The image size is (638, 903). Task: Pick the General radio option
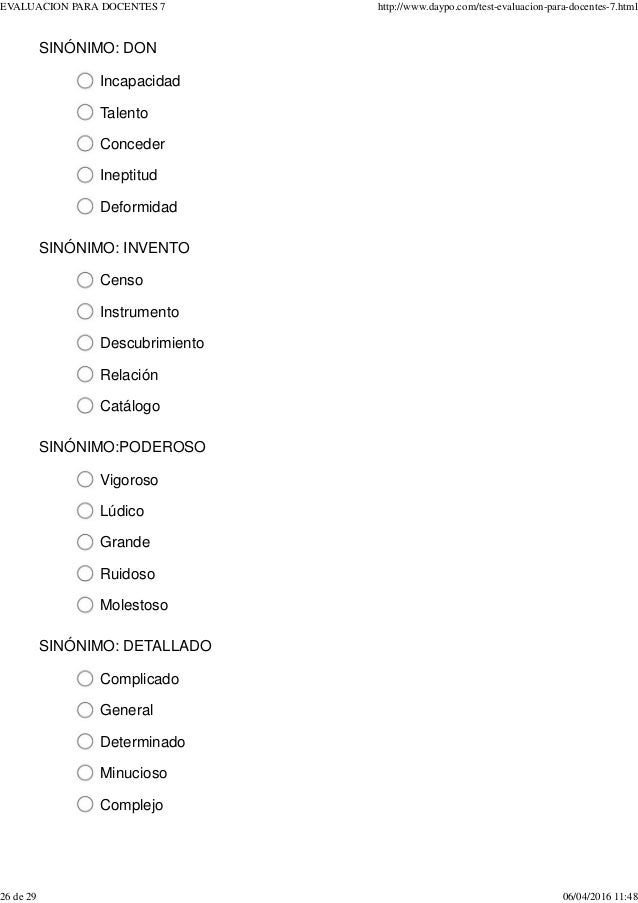click(85, 710)
